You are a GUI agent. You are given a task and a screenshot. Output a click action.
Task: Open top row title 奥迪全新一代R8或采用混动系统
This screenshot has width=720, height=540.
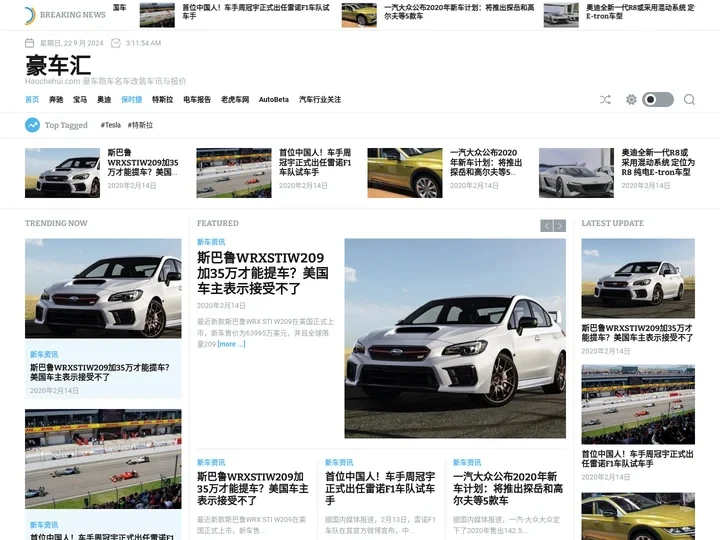pyautogui.click(x=658, y=162)
